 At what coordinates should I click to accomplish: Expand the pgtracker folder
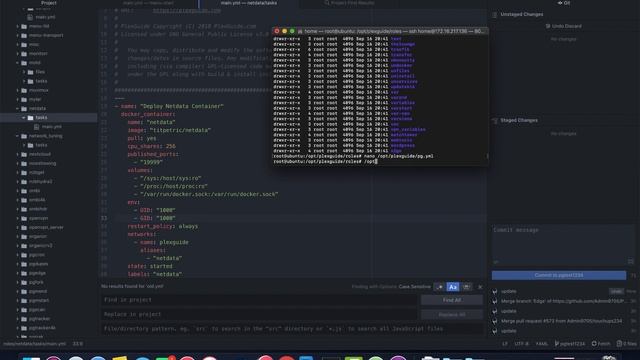pos(18,319)
